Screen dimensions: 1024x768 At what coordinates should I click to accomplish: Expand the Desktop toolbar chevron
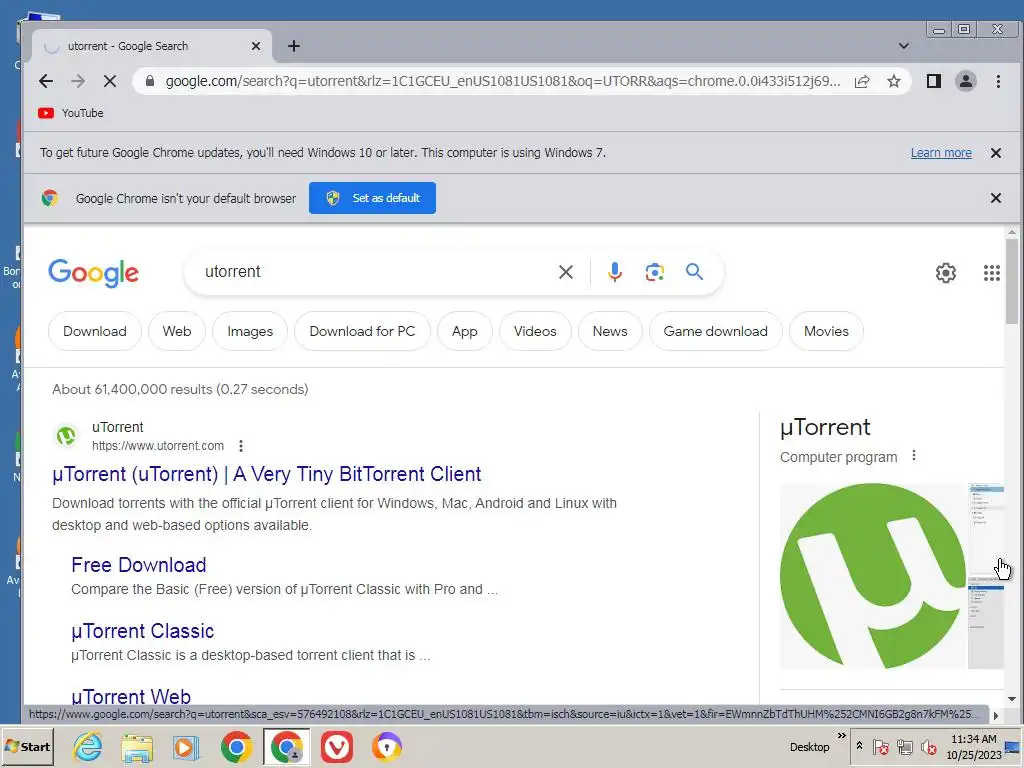[x=842, y=736]
